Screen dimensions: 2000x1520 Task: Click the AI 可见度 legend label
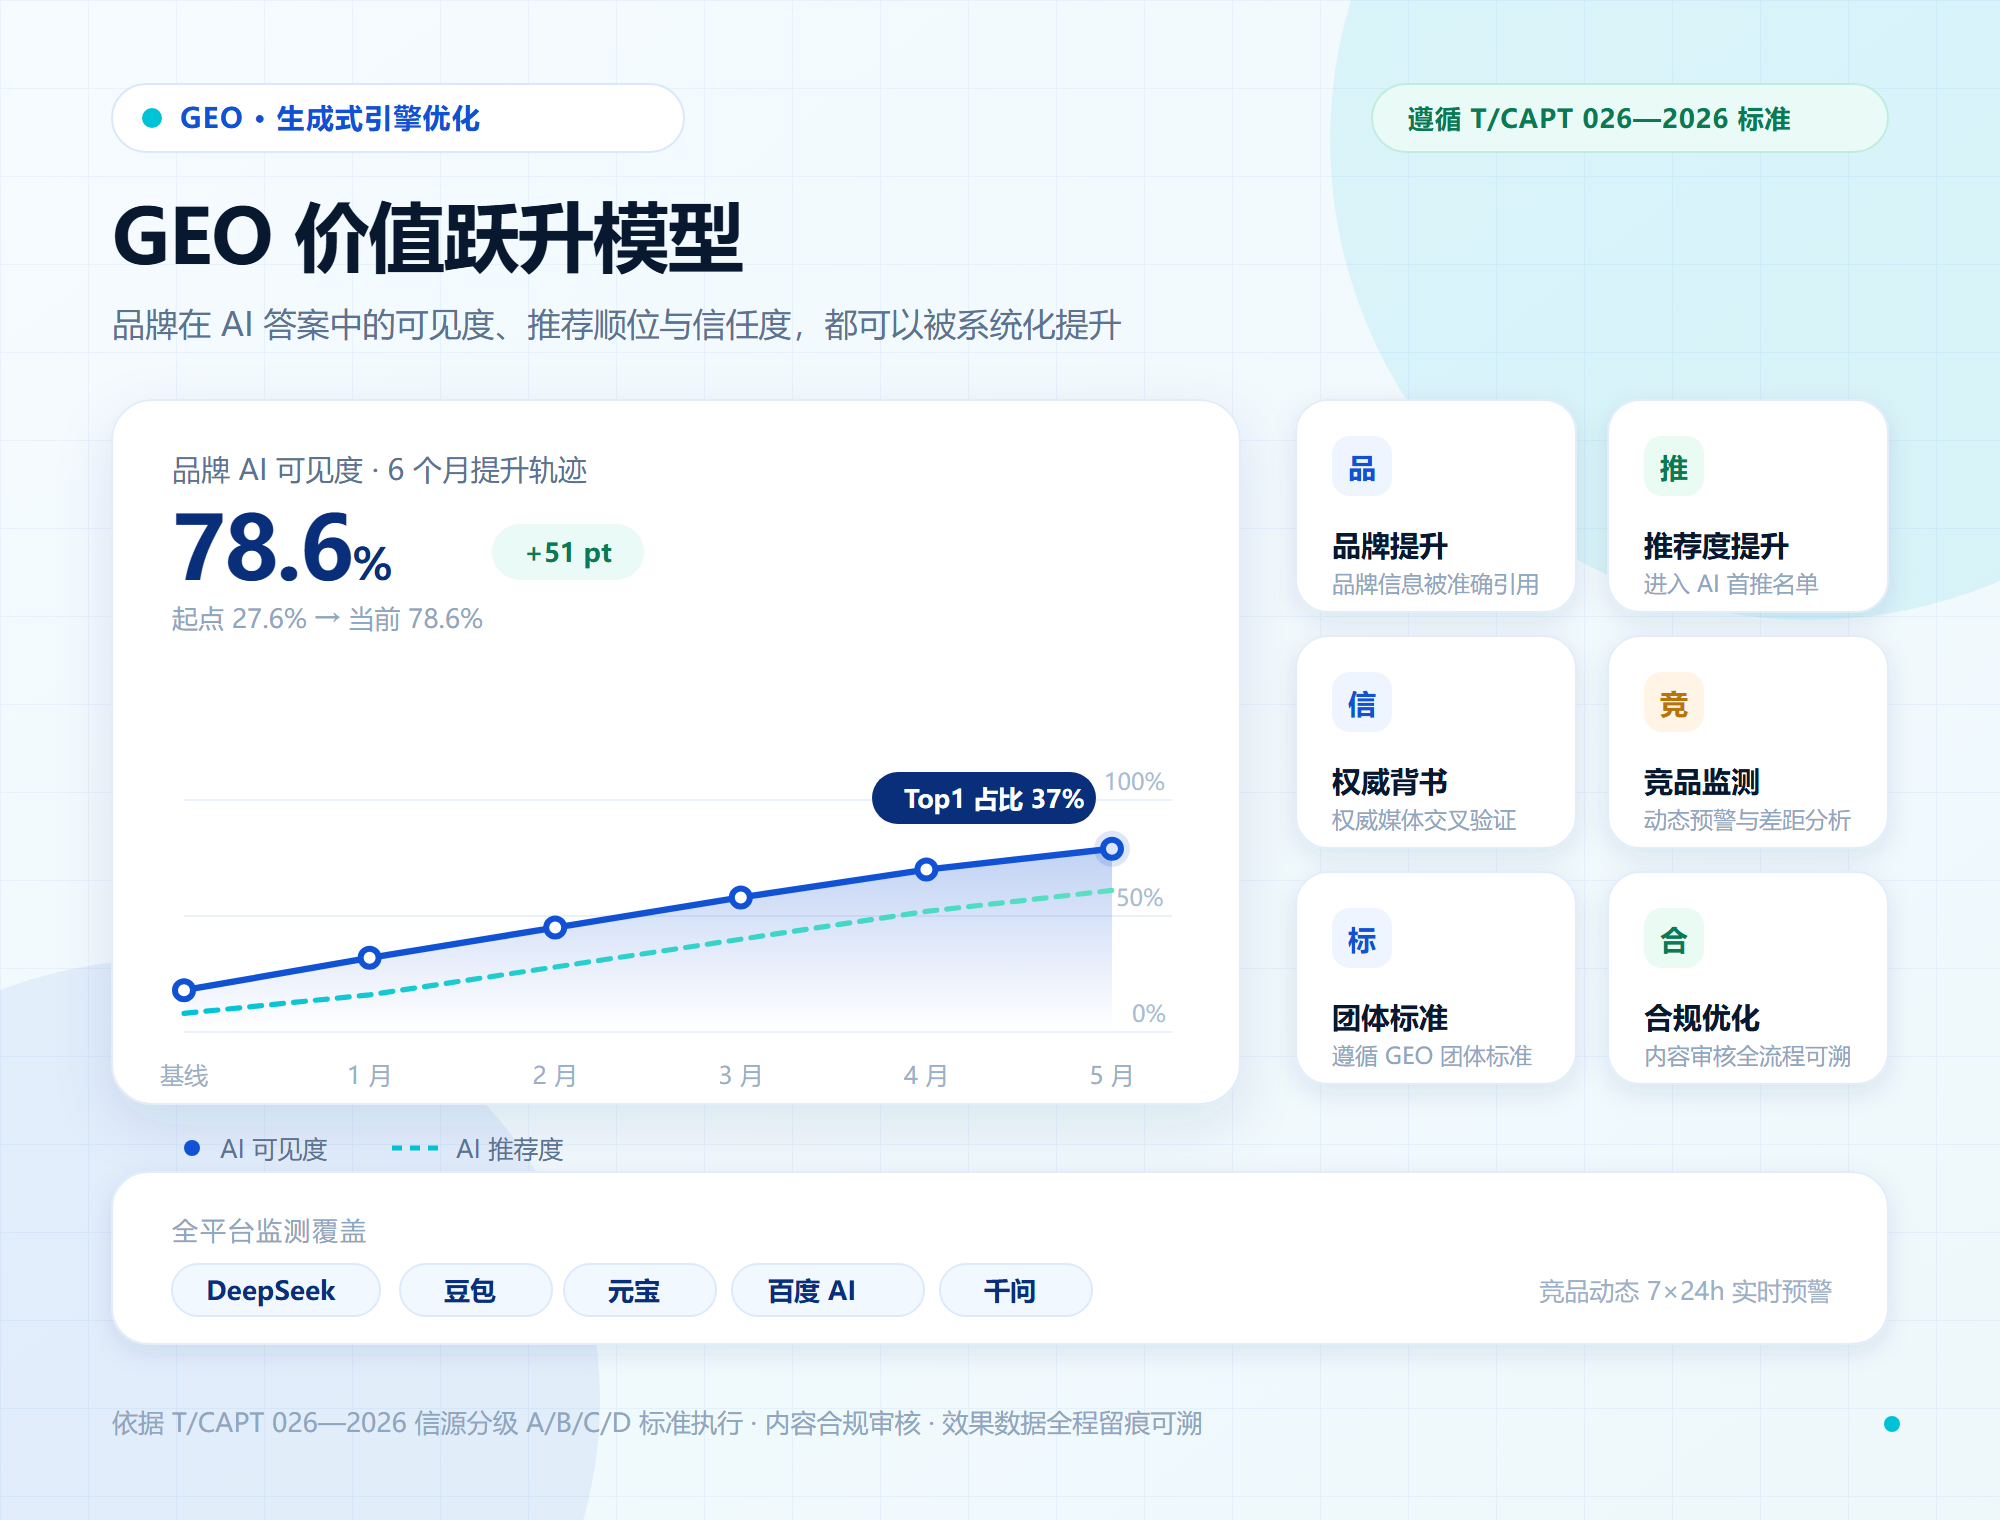click(x=274, y=1149)
